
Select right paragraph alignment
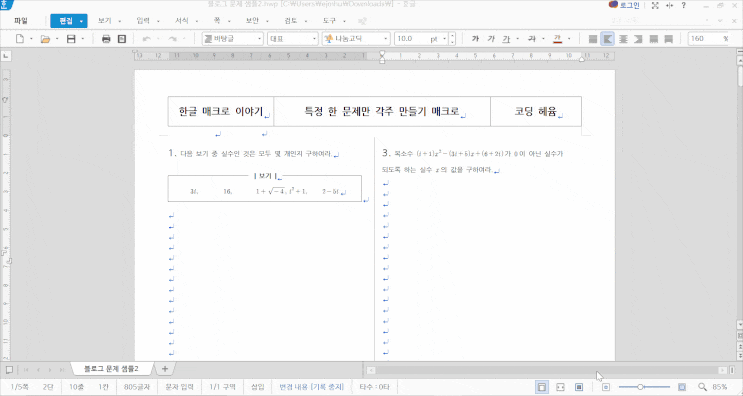638,39
